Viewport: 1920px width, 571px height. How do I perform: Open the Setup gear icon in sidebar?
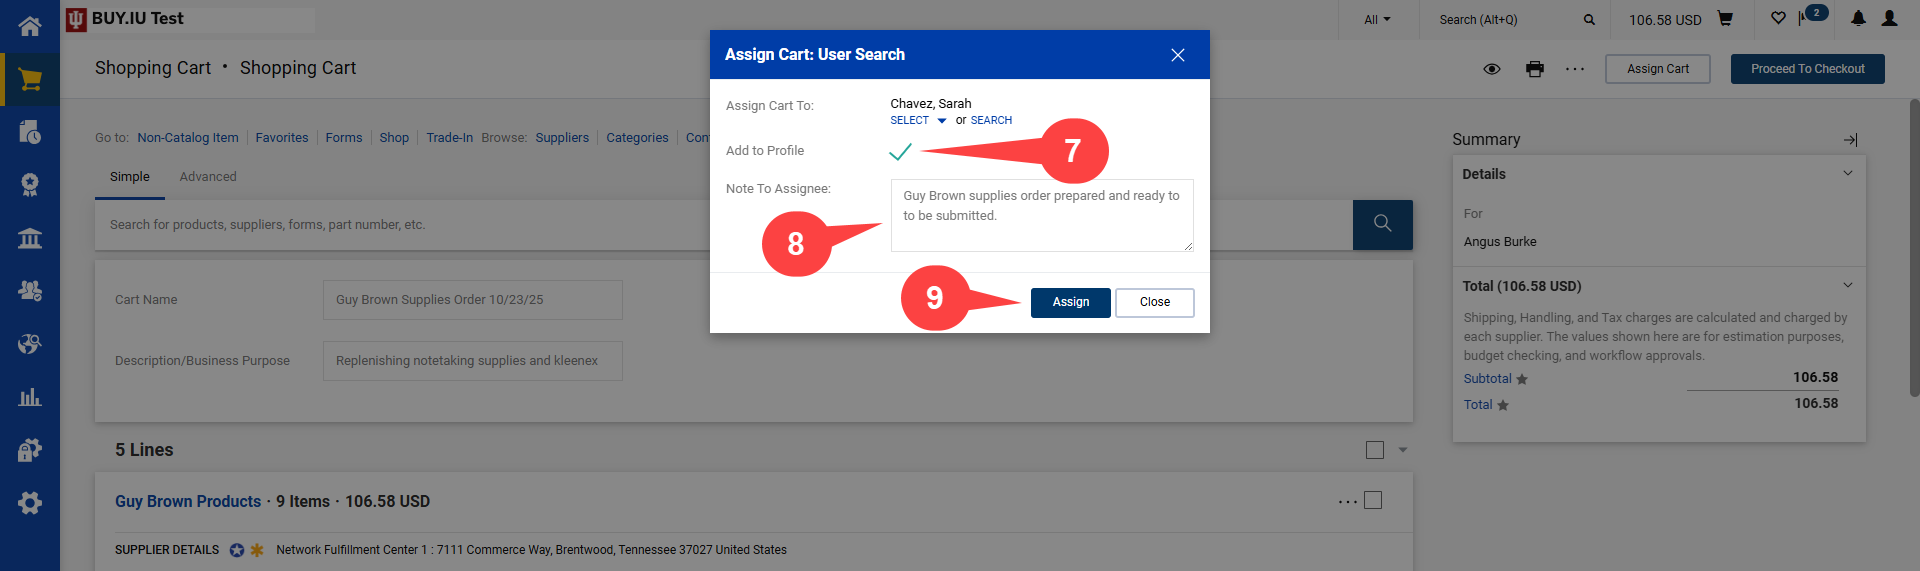(30, 503)
